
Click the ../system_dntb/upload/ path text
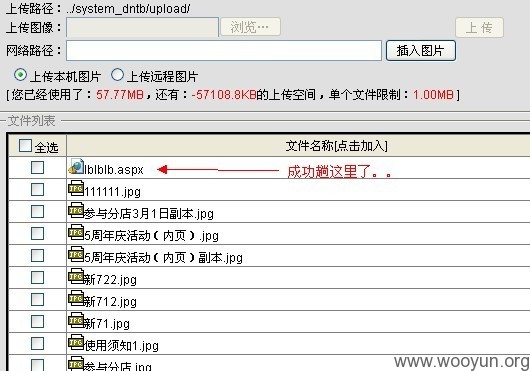pos(128,9)
